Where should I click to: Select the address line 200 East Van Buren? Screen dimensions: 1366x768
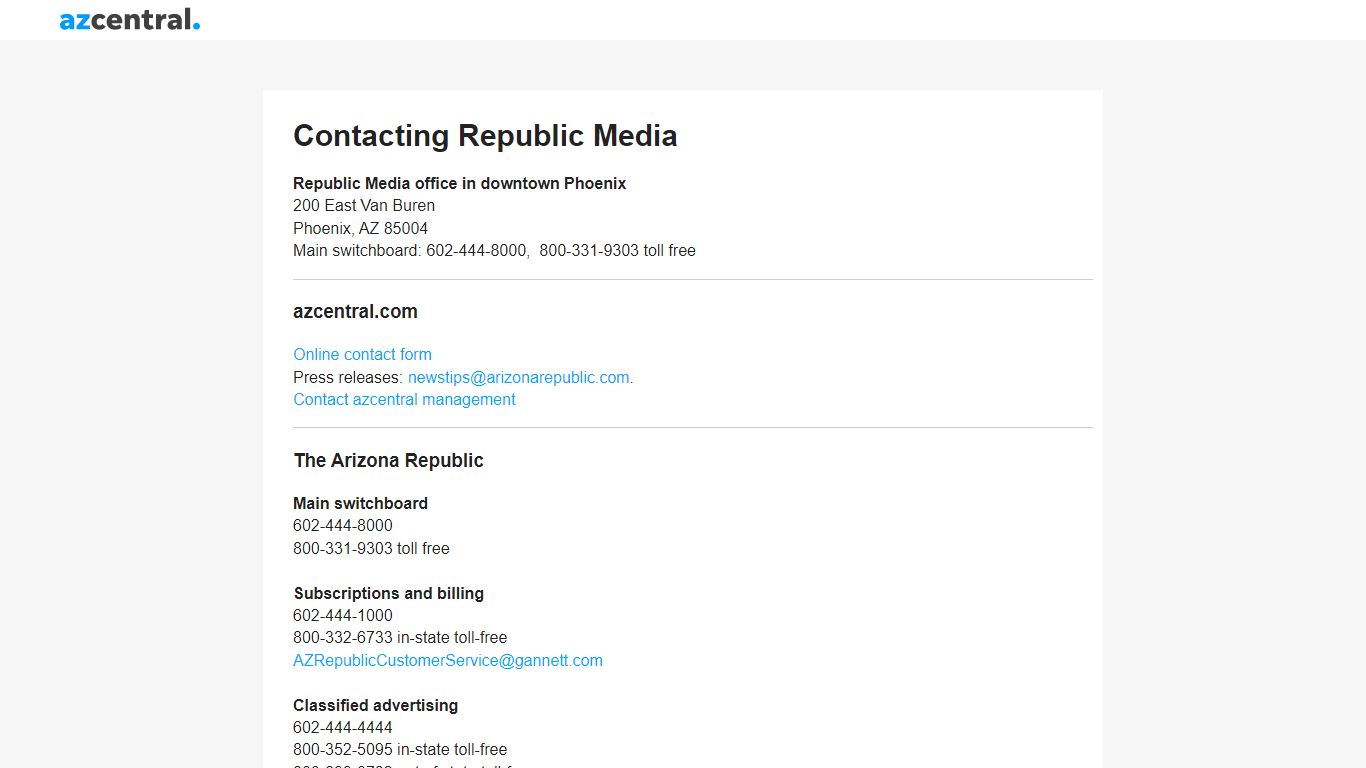point(364,205)
